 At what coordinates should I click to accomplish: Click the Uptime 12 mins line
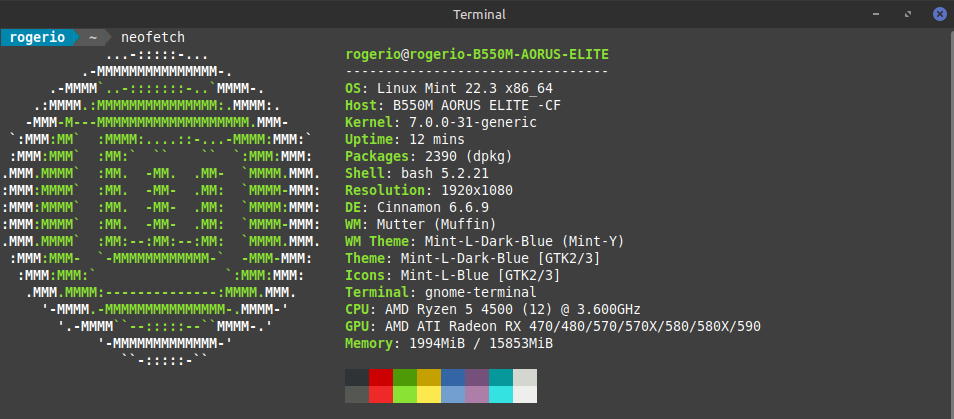click(x=405, y=139)
